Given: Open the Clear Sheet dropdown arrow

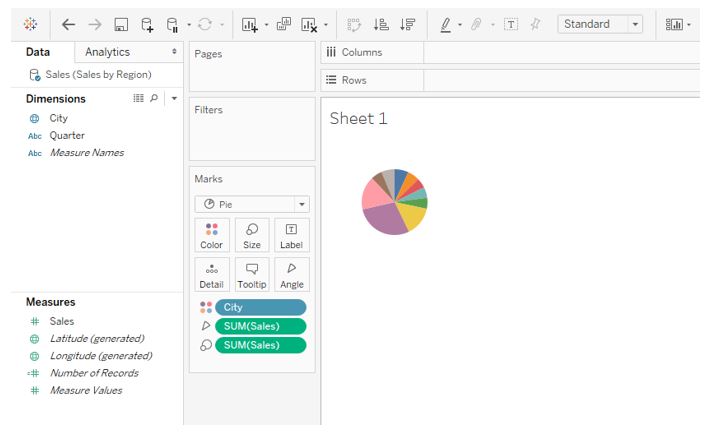Looking at the screenshot, I should (x=326, y=25).
